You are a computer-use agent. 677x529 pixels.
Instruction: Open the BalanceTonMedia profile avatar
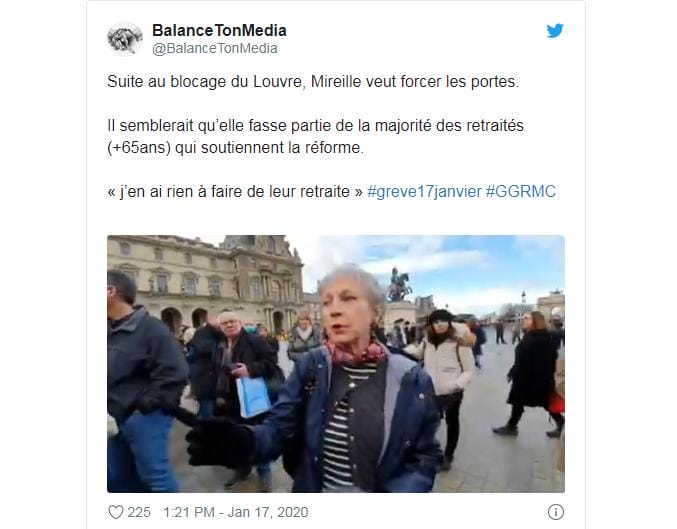tap(125, 39)
